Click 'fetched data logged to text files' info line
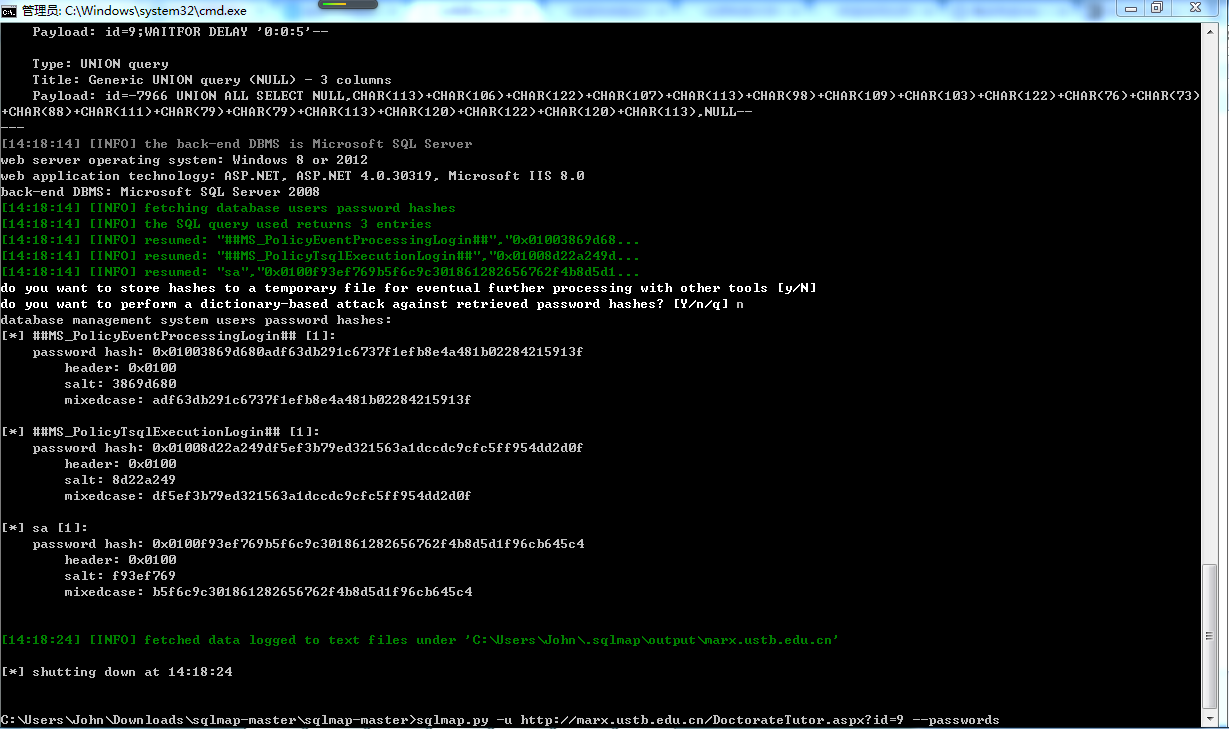The image size is (1229, 729). (420, 640)
